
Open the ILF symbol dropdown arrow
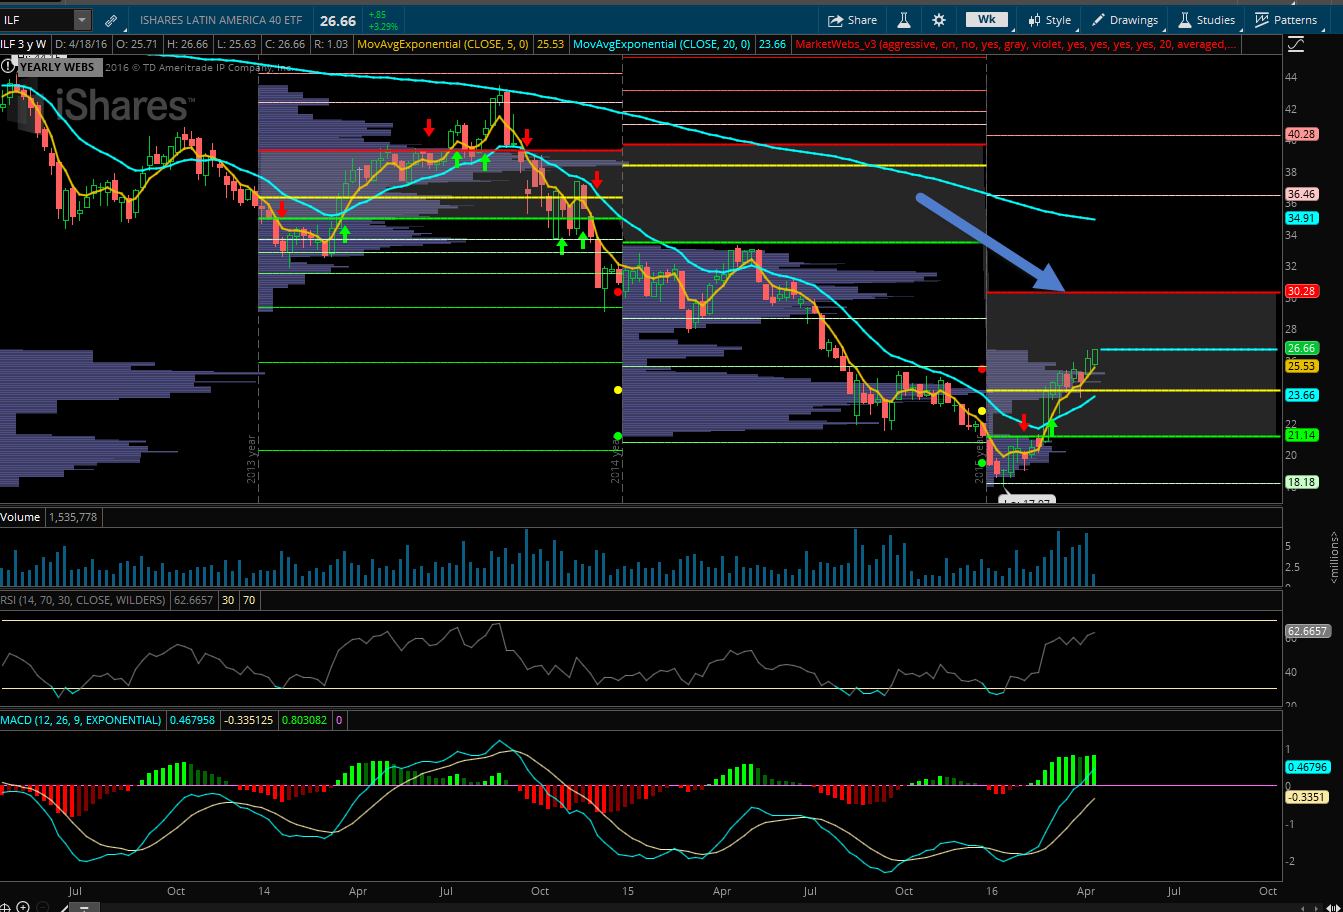pos(81,20)
